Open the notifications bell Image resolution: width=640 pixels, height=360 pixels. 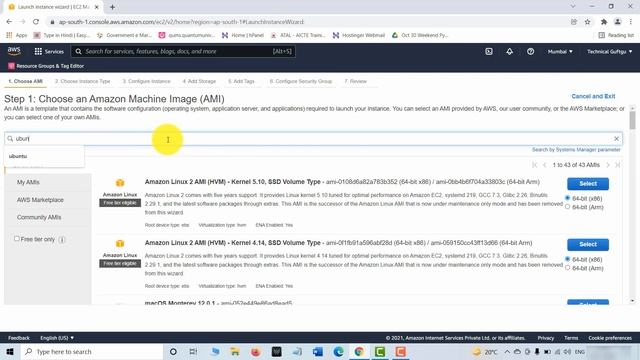click(509, 51)
